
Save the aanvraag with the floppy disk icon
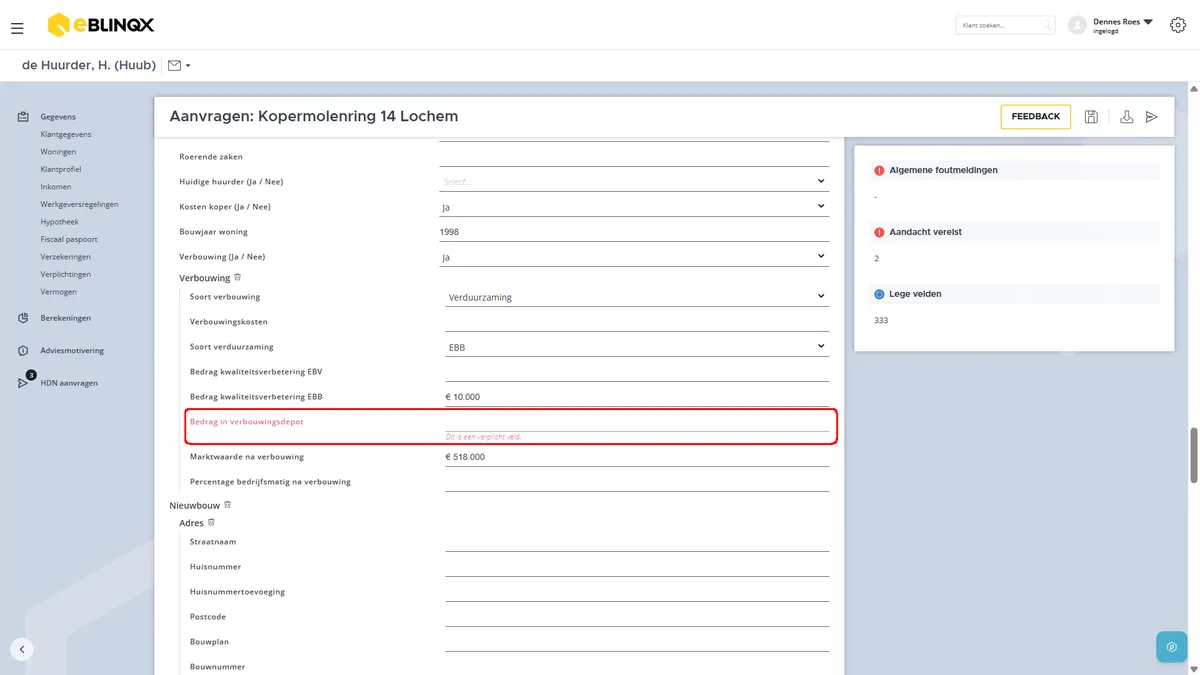coord(1091,117)
